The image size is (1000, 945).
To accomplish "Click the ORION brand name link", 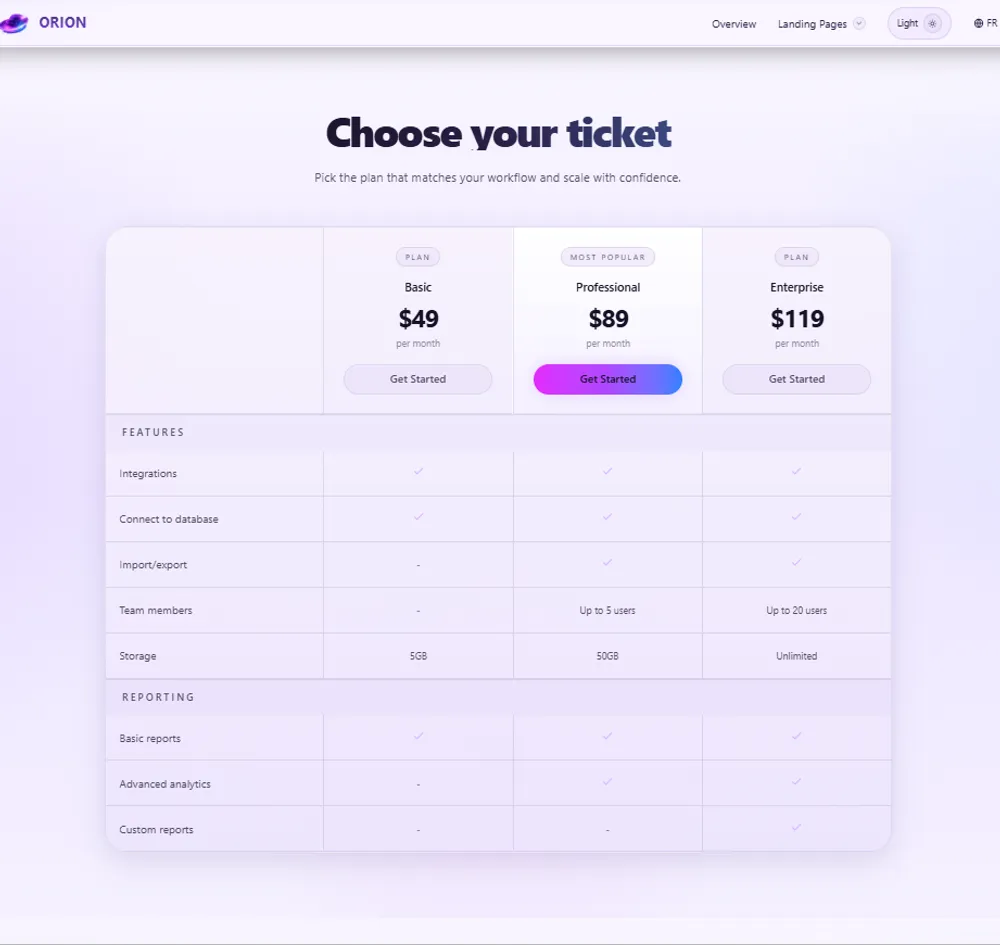I will [x=62, y=23].
